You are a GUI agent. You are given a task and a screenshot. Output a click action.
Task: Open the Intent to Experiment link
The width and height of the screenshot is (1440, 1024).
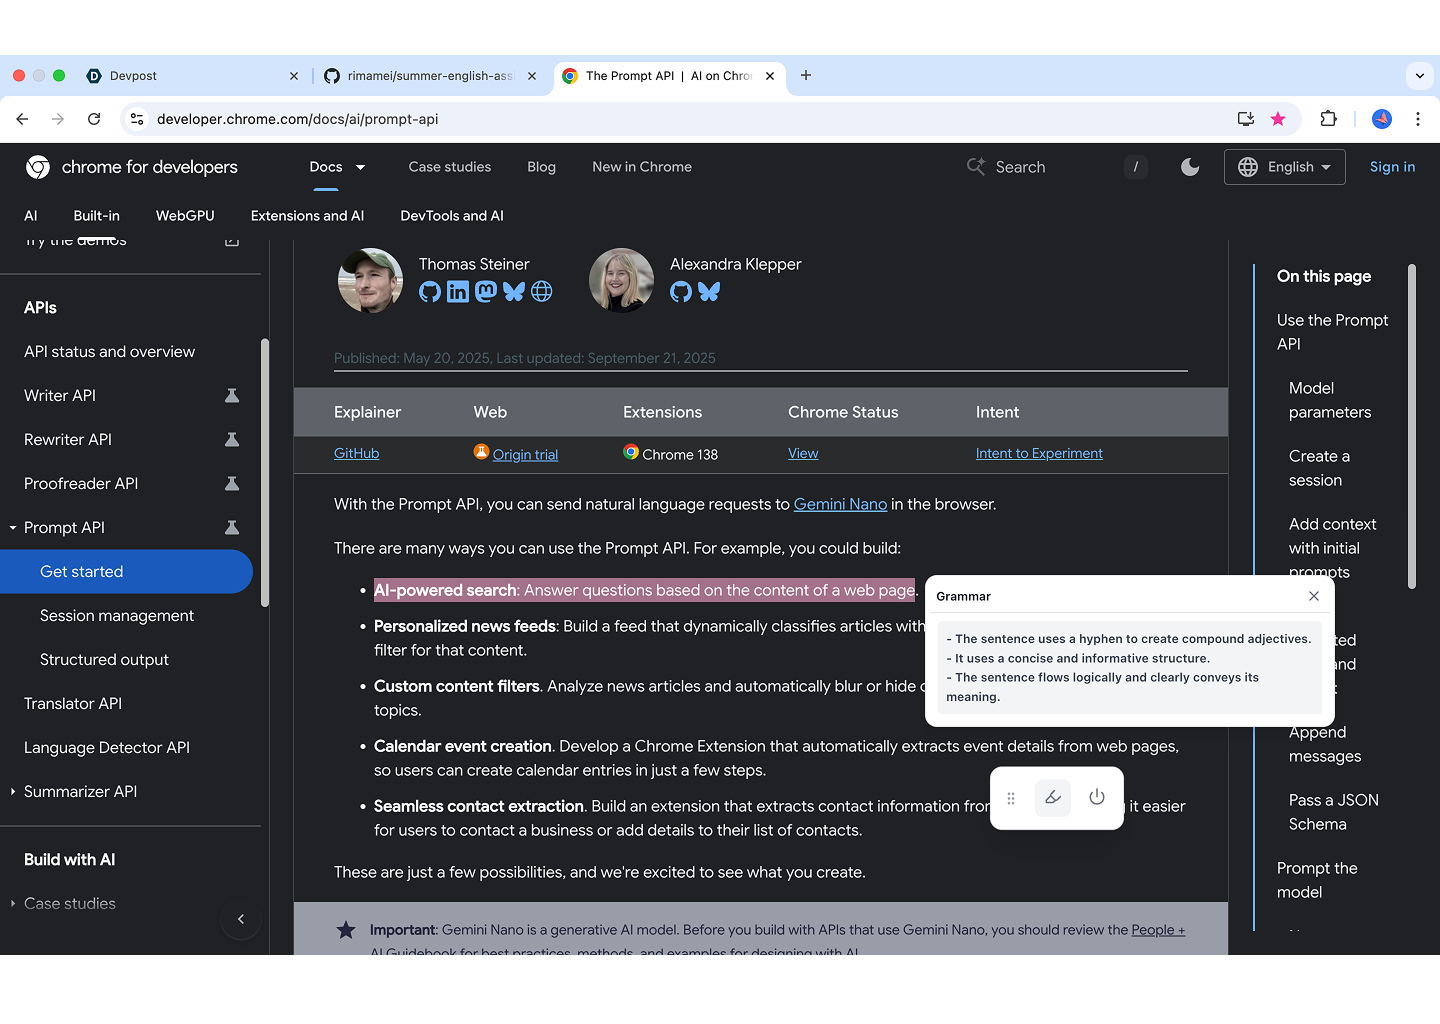pos(1039,453)
